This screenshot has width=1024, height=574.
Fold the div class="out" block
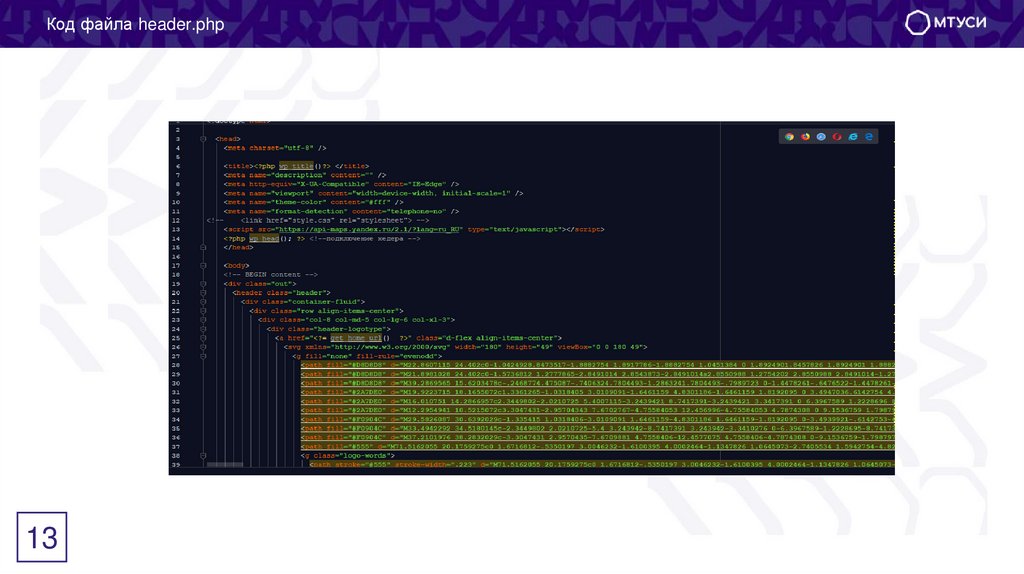203,284
